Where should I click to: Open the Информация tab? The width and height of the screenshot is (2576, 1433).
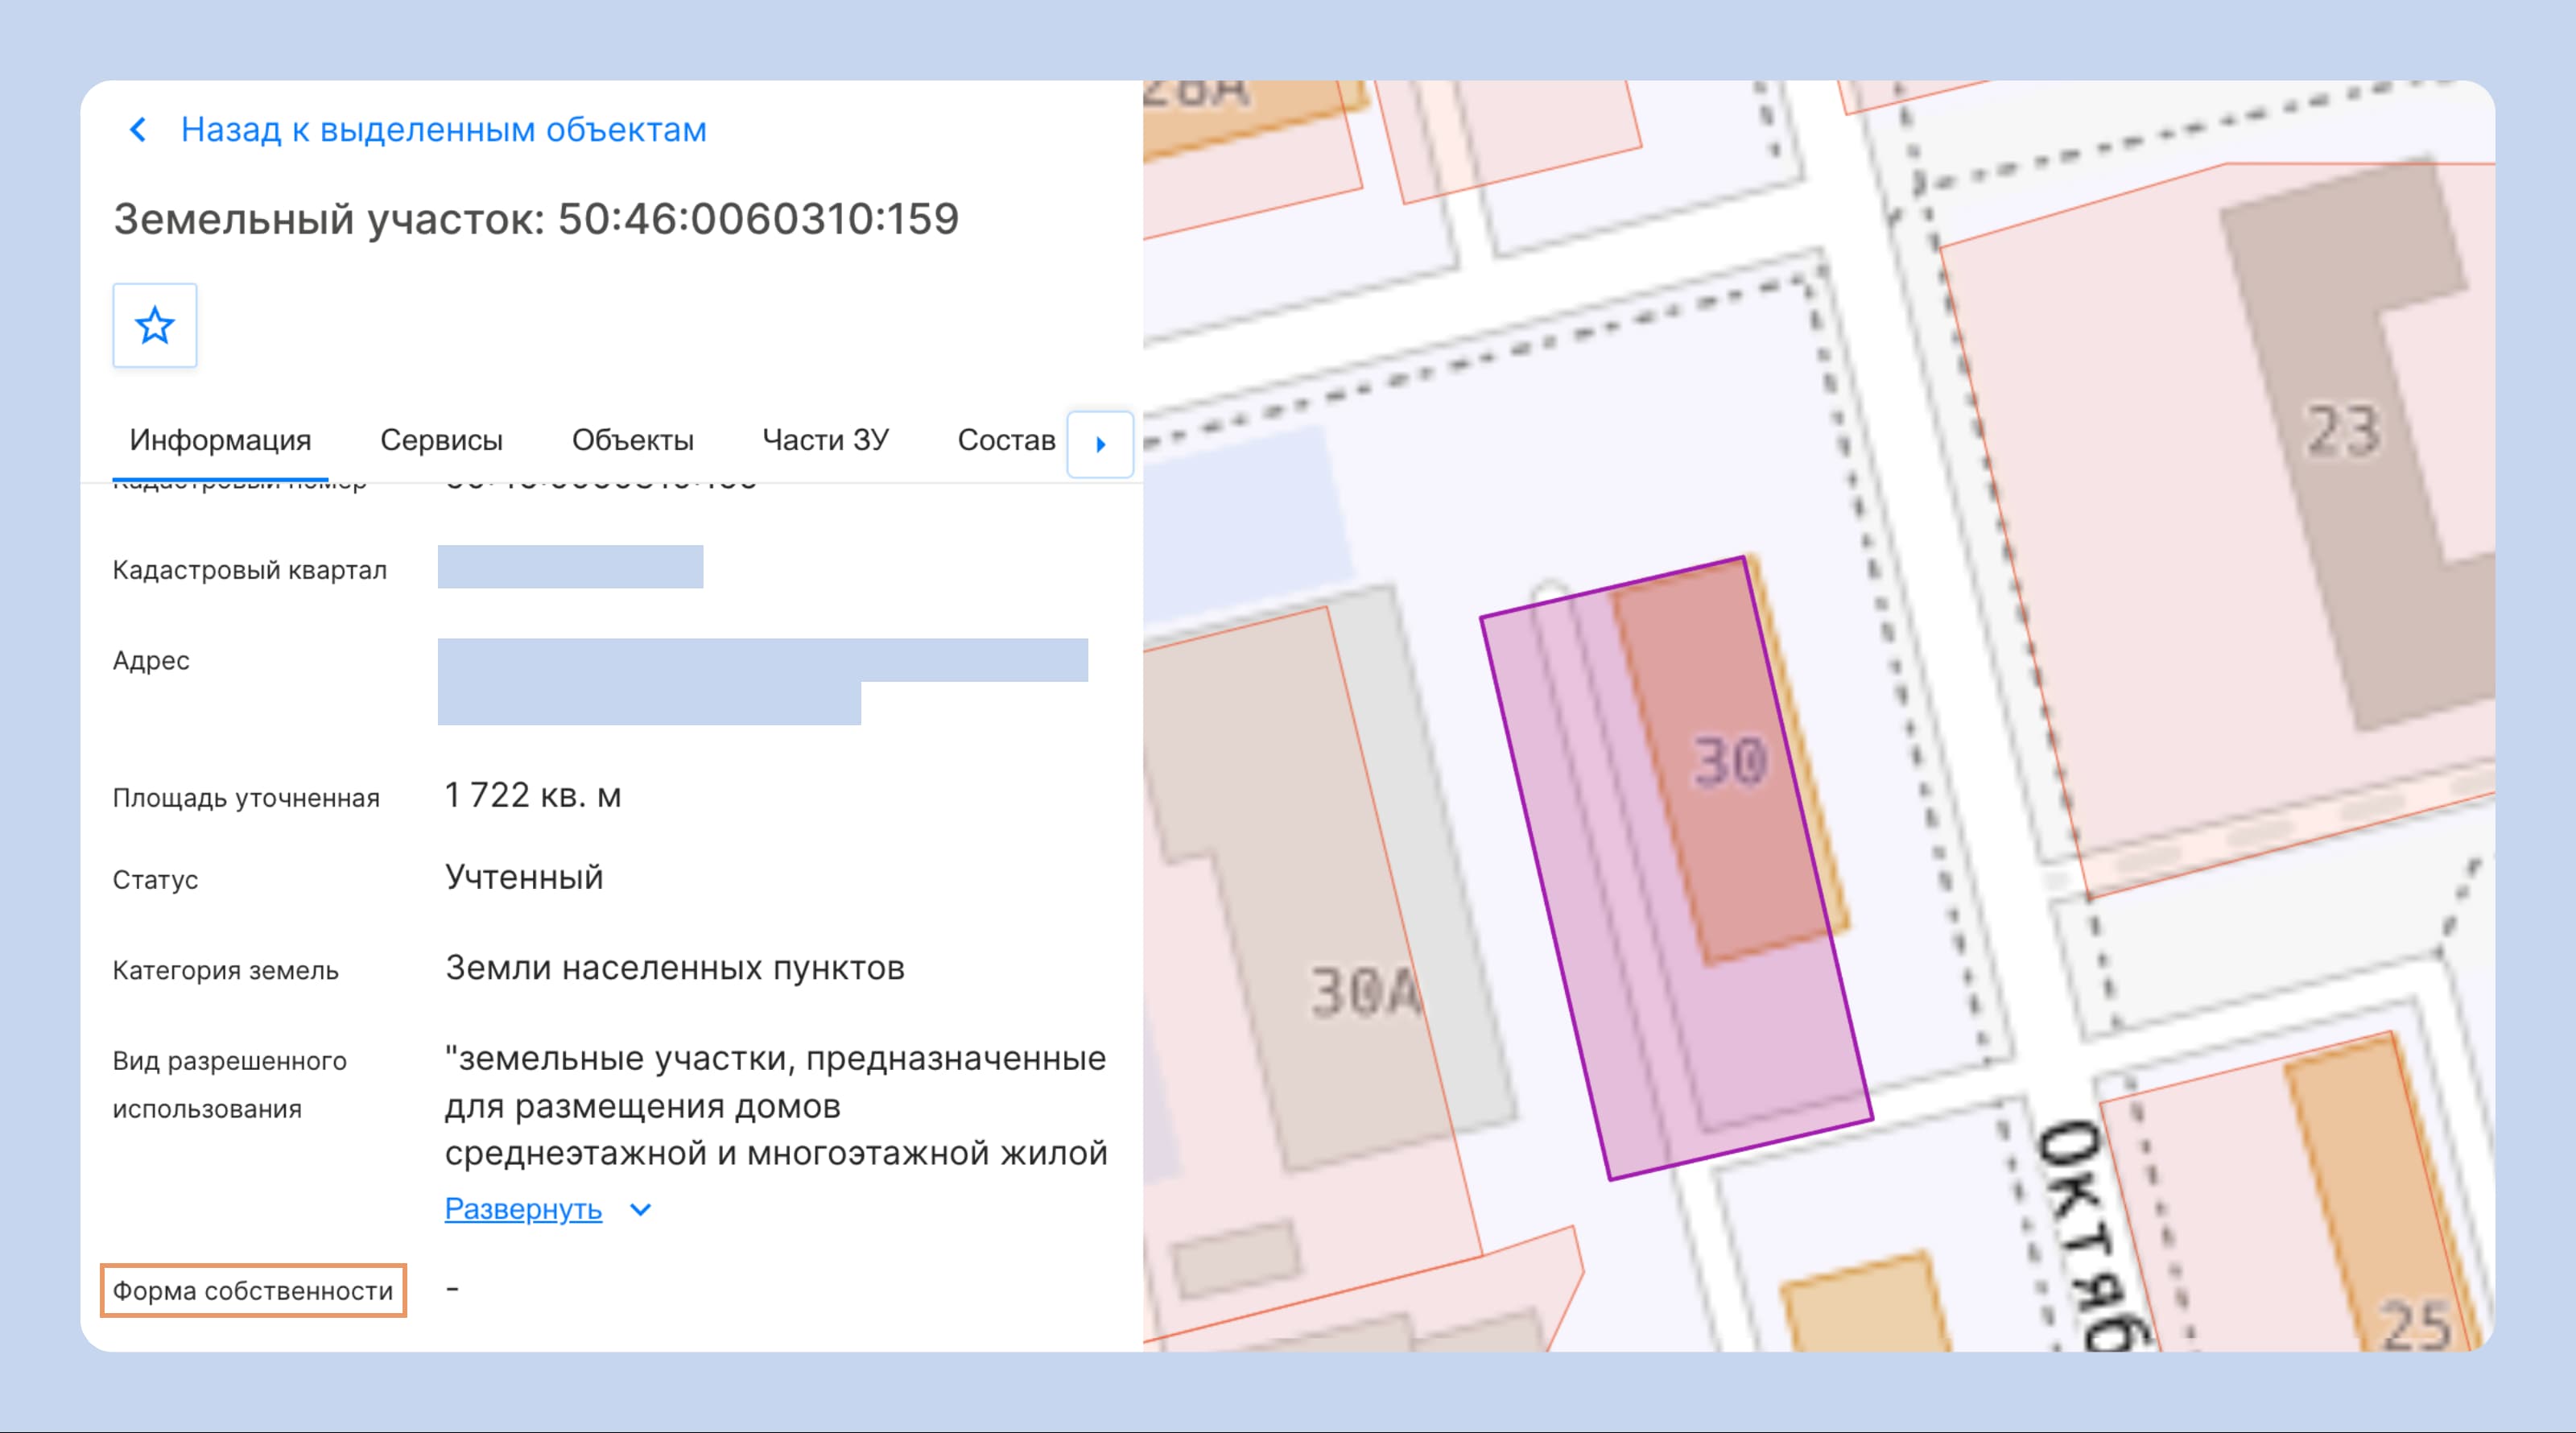point(220,440)
